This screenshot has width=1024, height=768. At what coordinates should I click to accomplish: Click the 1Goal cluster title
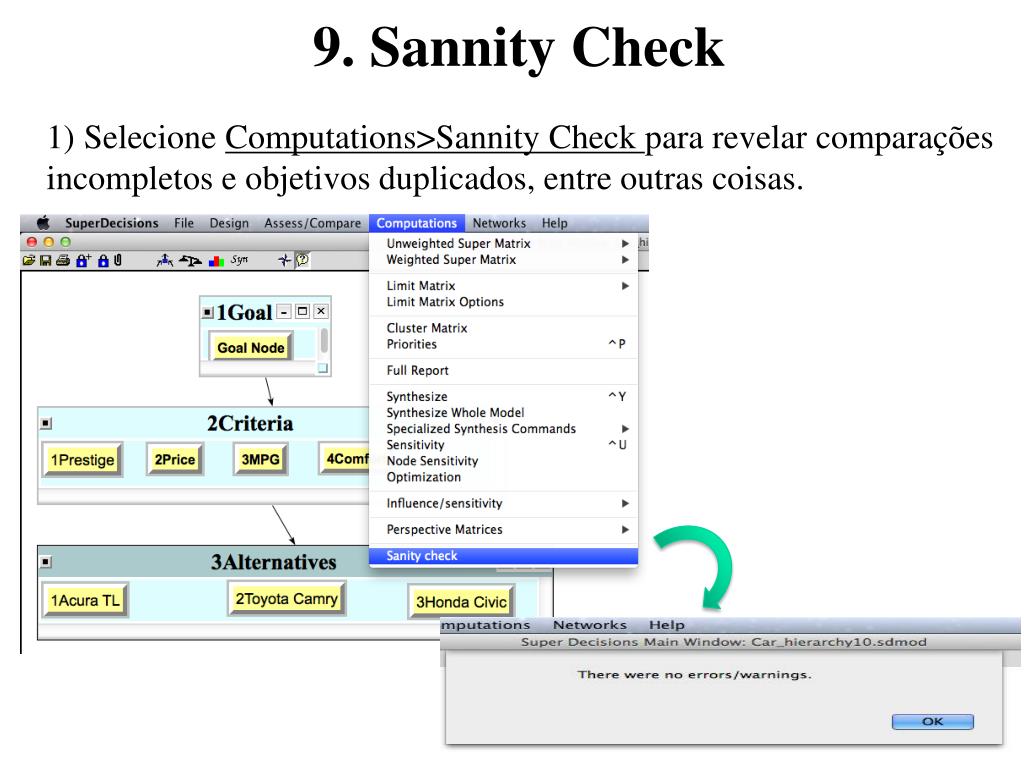[244, 312]
